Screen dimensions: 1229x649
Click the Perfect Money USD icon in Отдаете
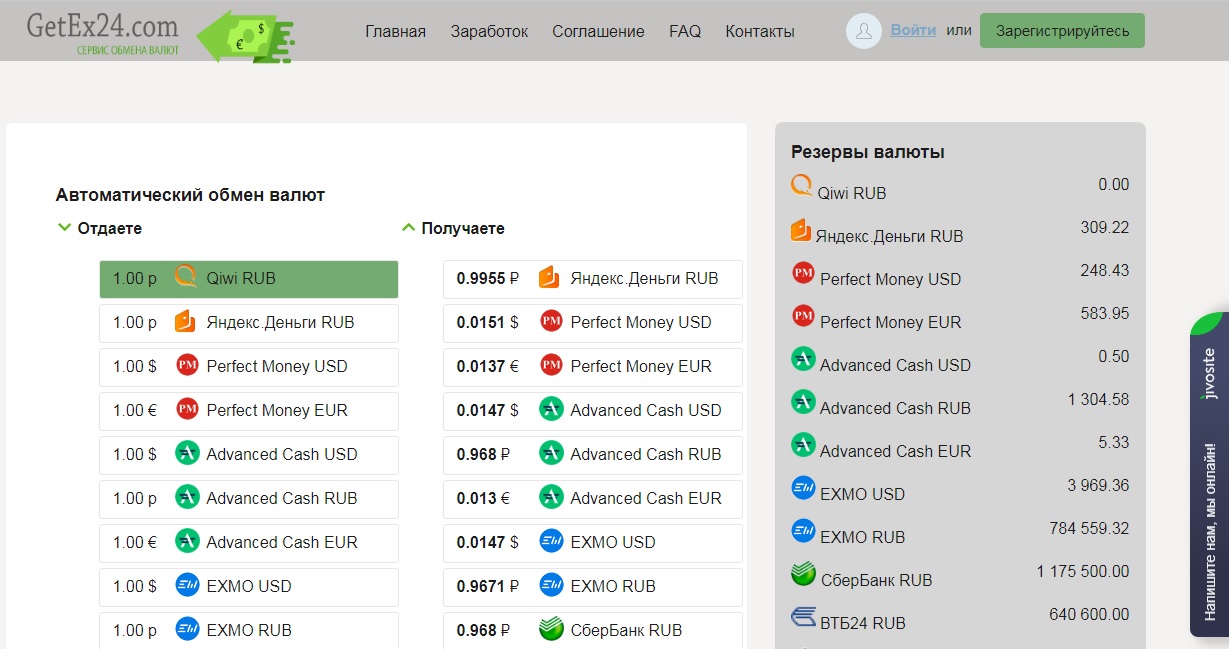187,366
